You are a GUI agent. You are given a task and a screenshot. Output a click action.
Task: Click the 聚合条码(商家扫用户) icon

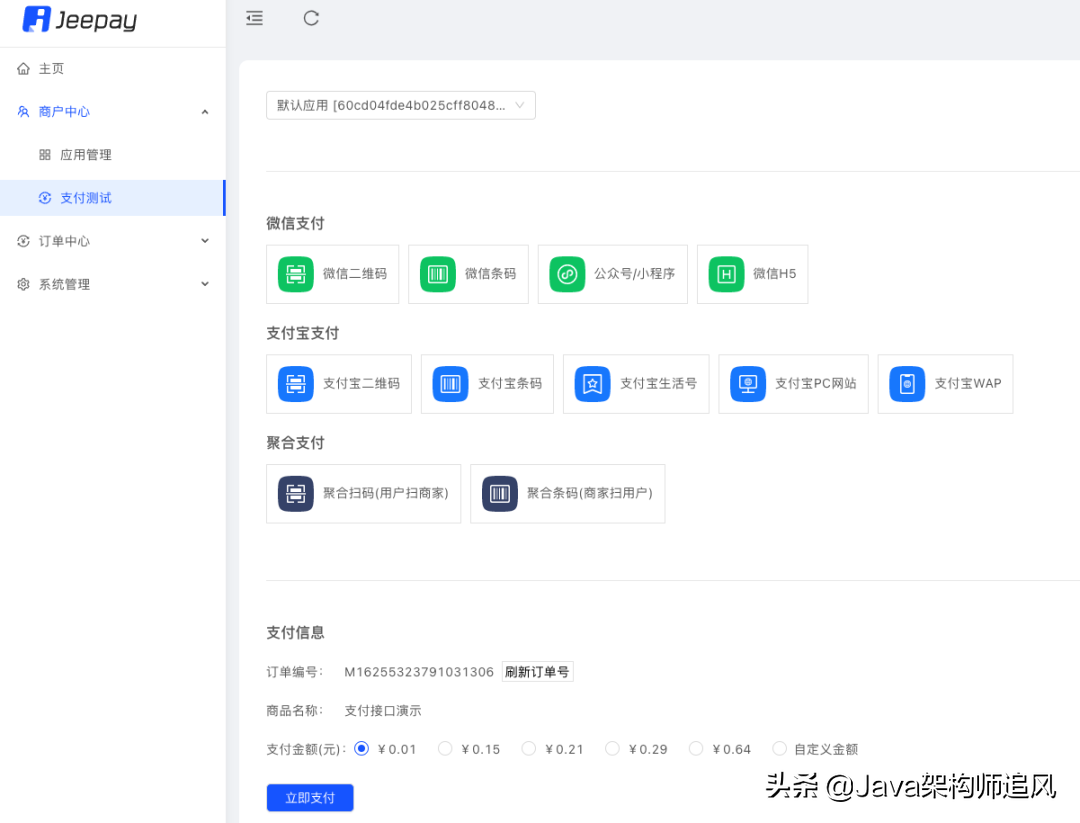coord(567,493)
